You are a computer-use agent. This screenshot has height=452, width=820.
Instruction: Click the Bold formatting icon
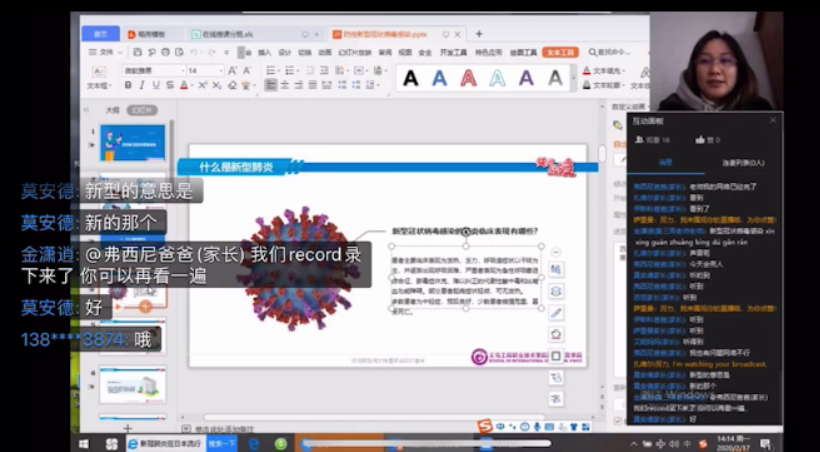click(x=127, y=86)
